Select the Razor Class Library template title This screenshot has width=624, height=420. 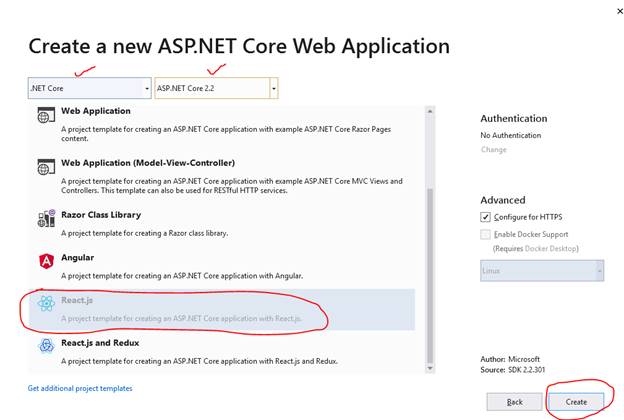(101, 215)
